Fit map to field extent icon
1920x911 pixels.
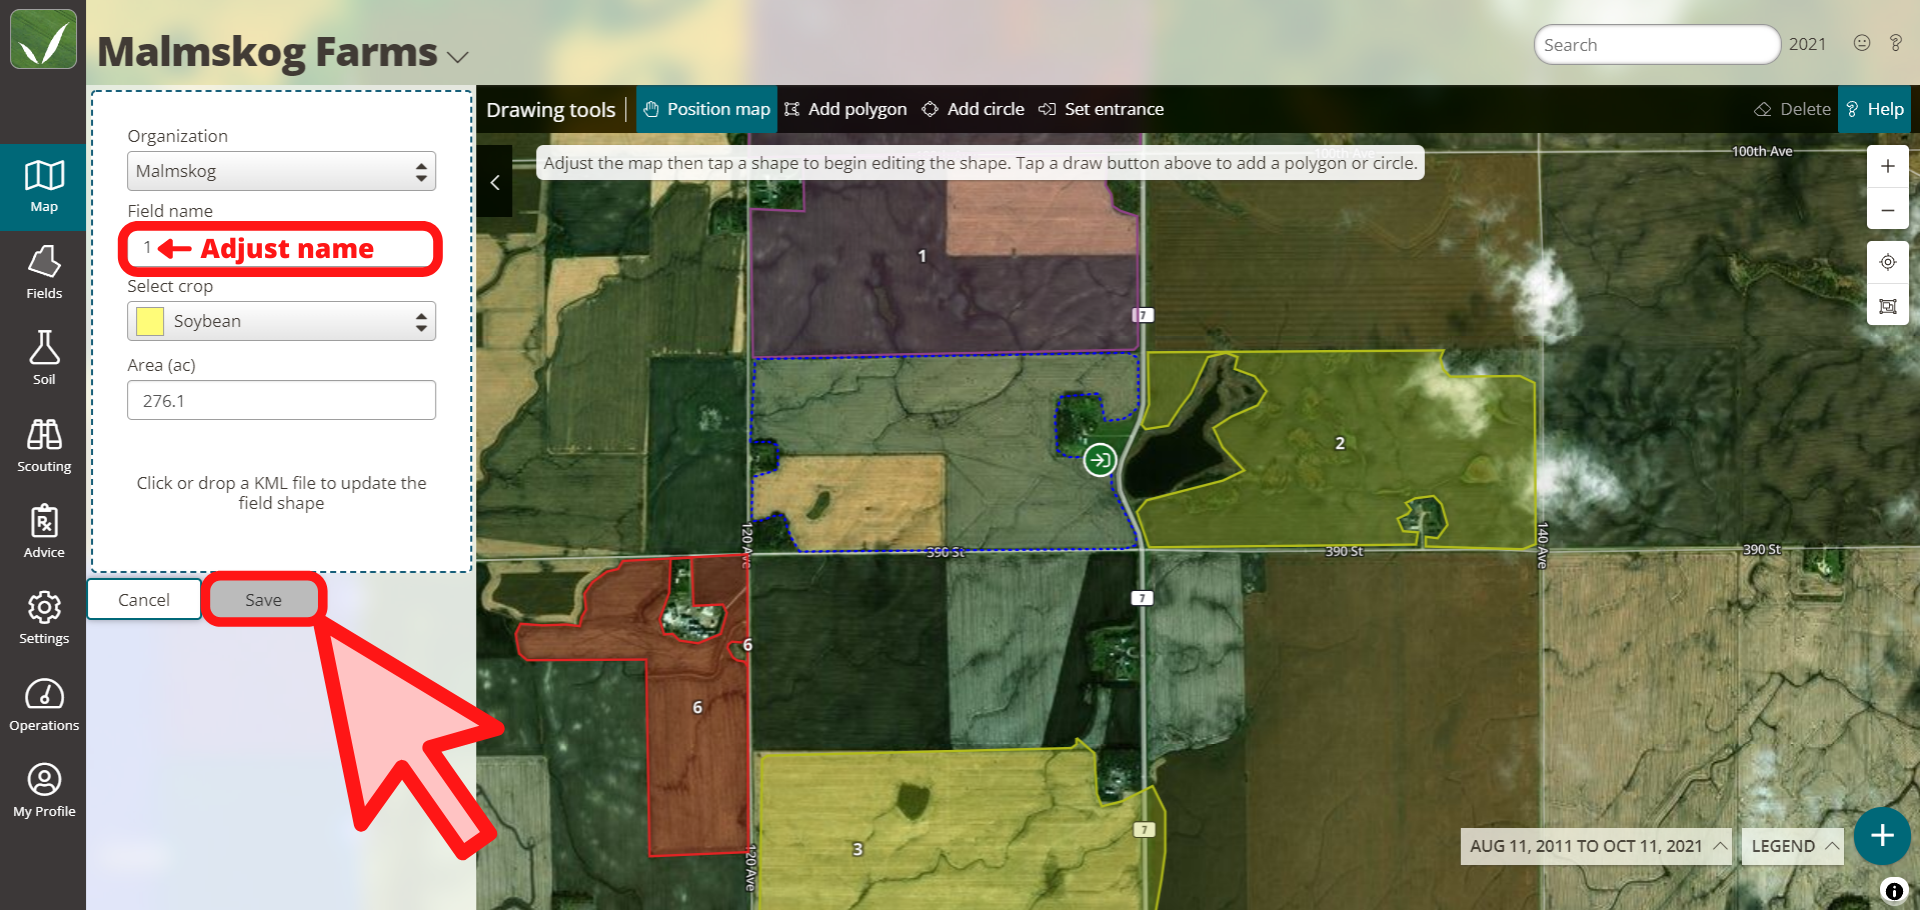click(x=1887, y=306)
